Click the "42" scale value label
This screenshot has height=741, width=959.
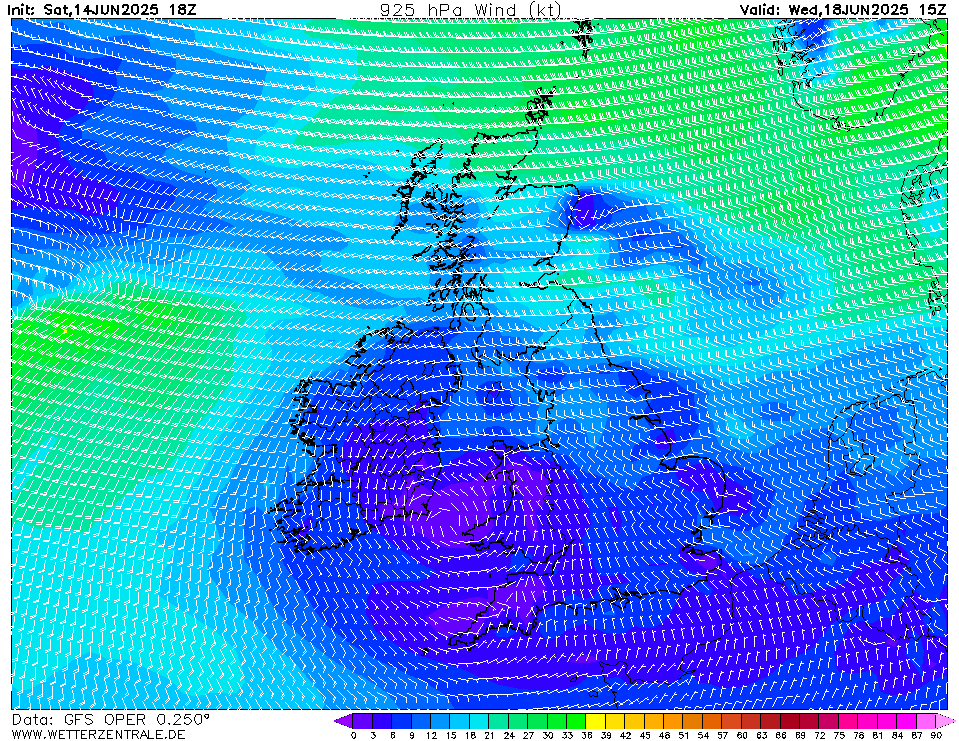625,735
